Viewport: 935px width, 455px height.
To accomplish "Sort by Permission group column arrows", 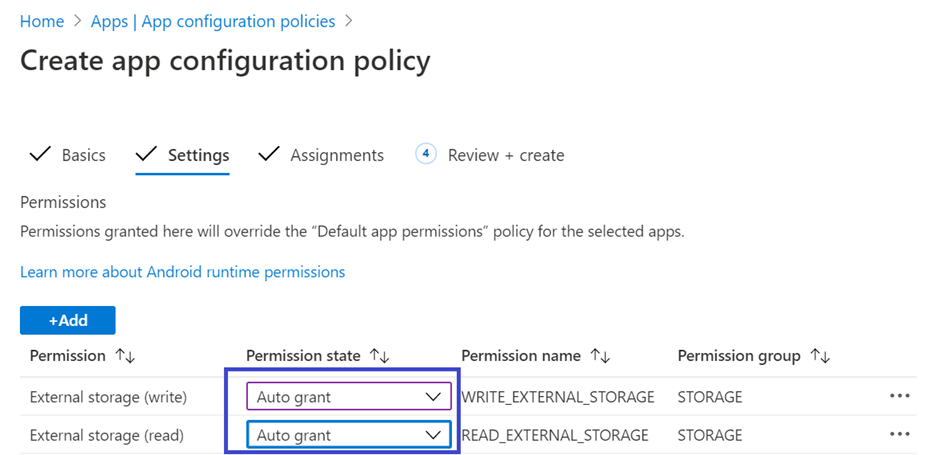I will 820,356.
